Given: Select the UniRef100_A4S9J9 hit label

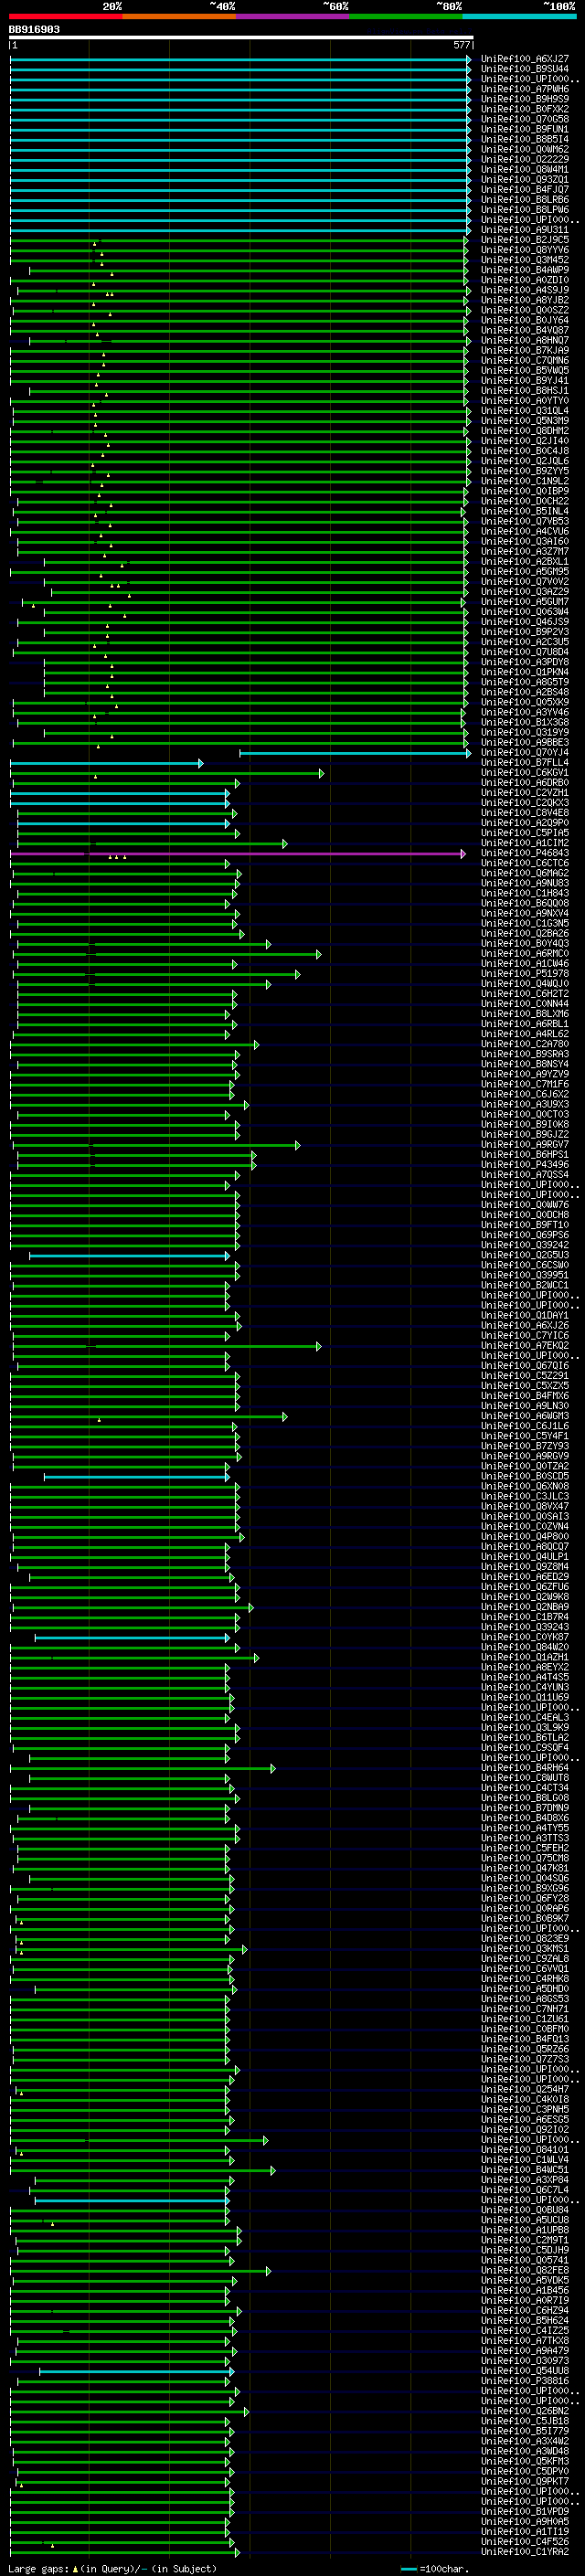Looking at the screenshot, I should tap(525, 290).
